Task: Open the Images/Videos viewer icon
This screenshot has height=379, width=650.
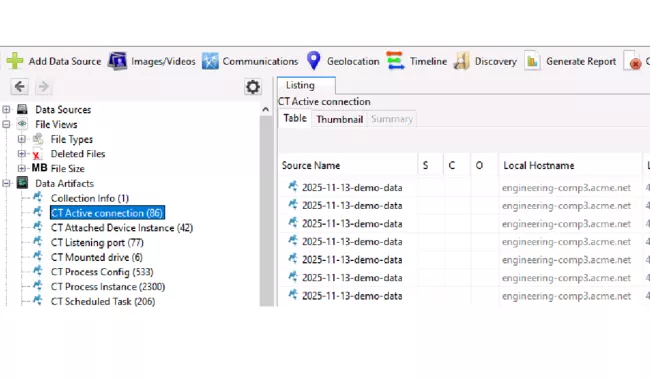Action: point(118,61)
